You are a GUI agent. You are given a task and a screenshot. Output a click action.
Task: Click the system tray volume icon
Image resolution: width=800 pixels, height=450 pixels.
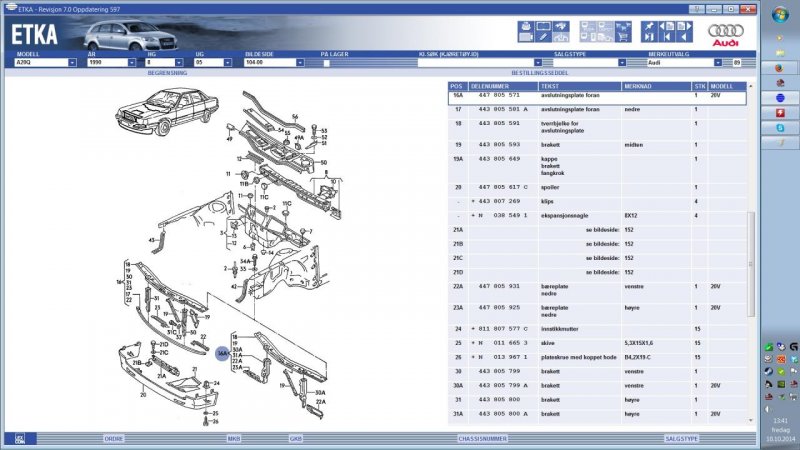coord(768,409)
